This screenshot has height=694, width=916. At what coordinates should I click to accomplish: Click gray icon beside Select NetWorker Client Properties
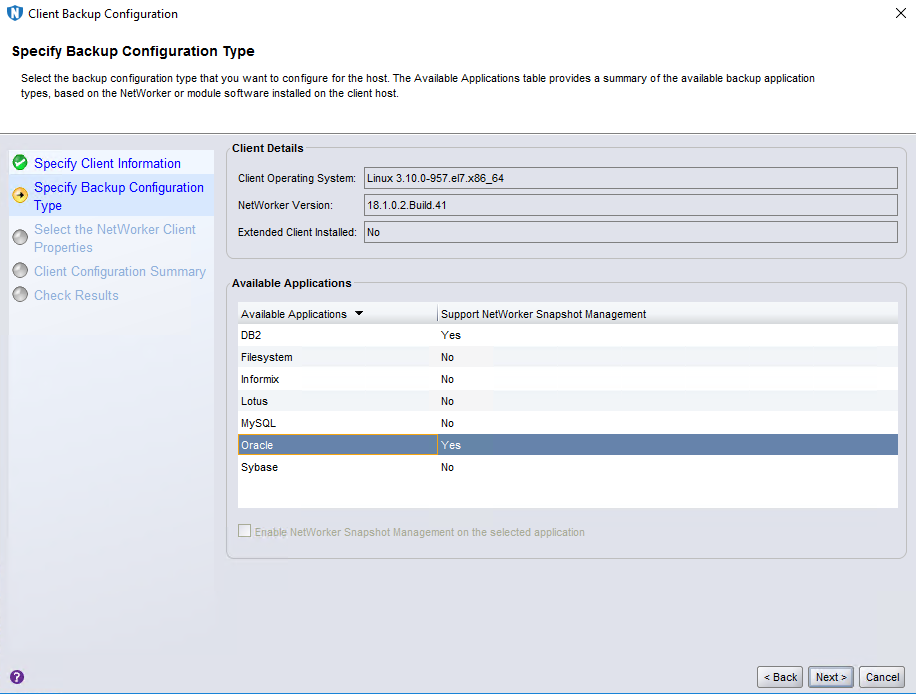tap(20, 238)
